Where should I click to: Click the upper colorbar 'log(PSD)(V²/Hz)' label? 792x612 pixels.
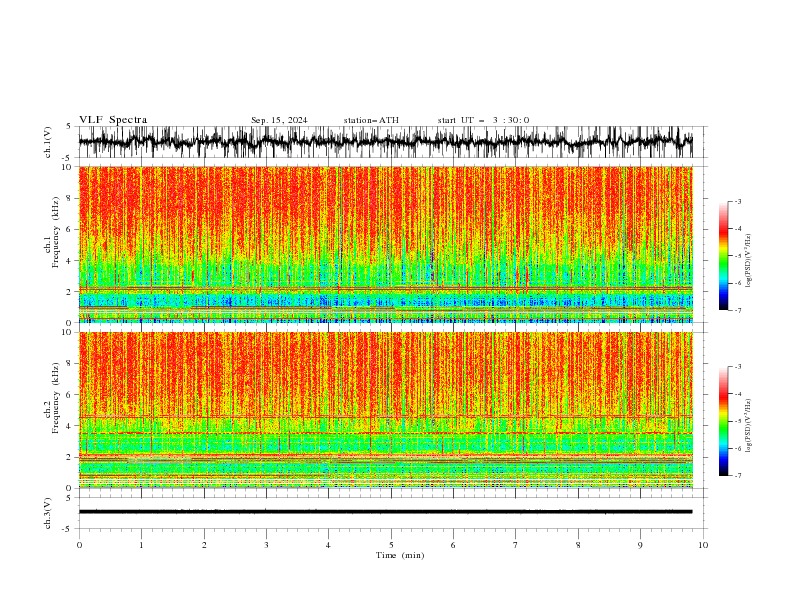click(748, 261)
